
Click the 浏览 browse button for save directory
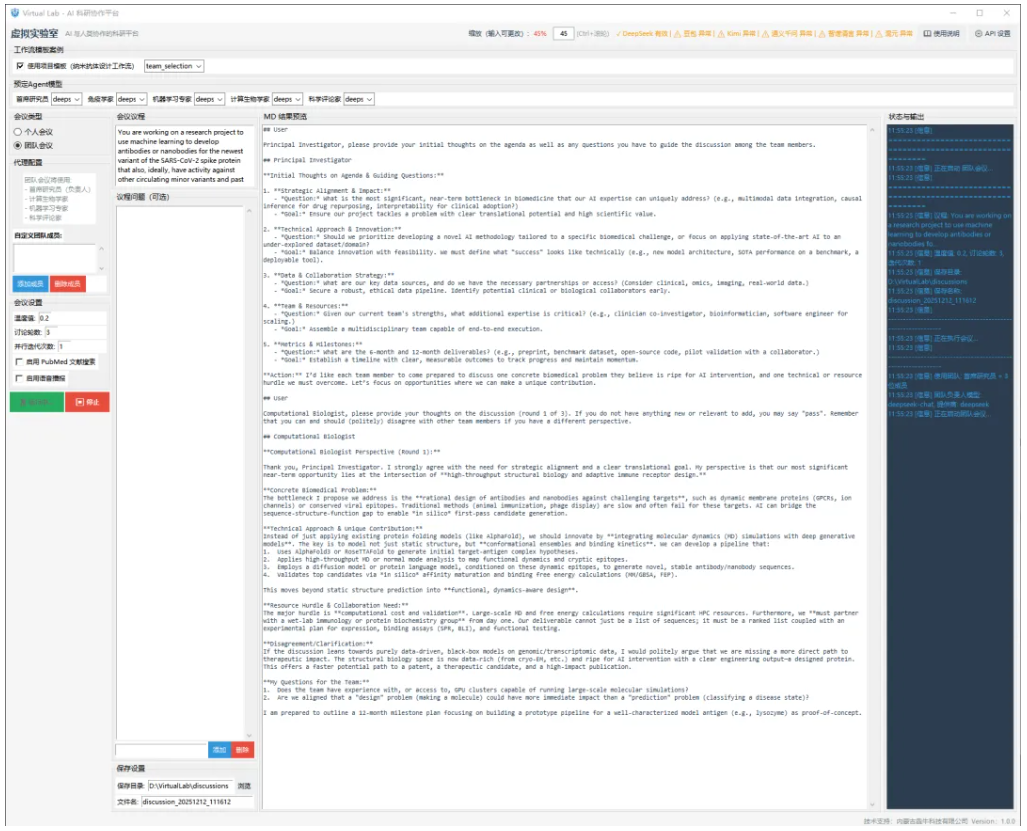pyautogui.click(x=244, y=786)
